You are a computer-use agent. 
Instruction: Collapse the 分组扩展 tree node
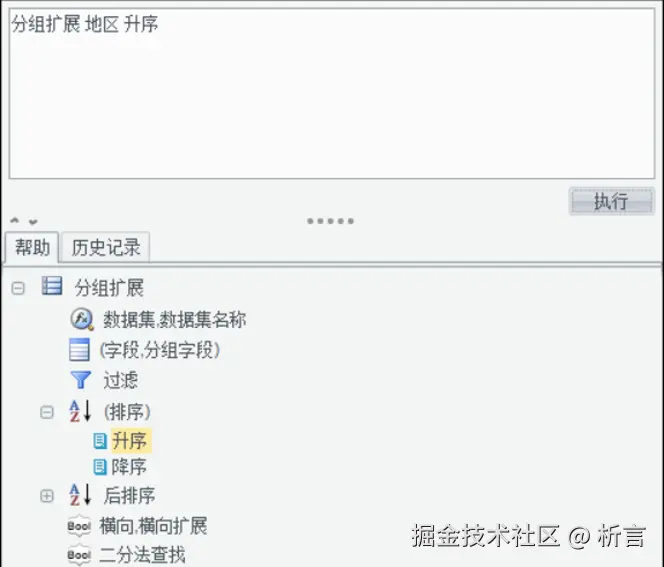pos(18,288)
